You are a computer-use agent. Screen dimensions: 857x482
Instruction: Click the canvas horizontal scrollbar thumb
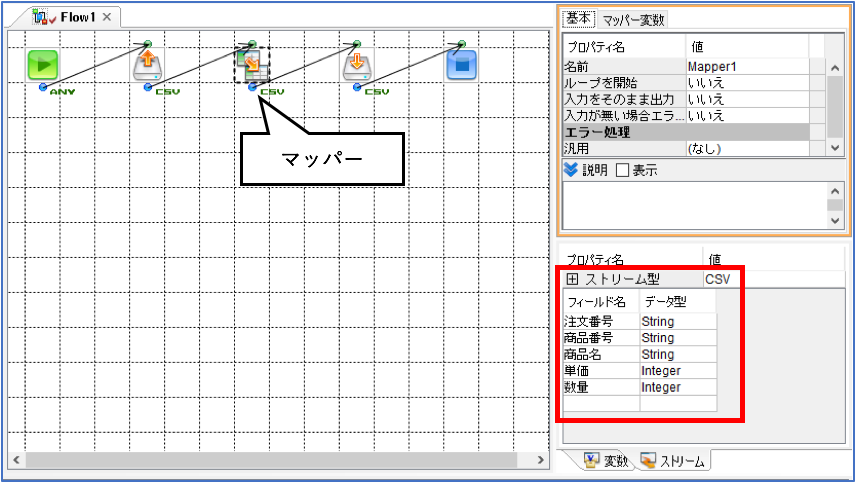[x=271, y=460]
